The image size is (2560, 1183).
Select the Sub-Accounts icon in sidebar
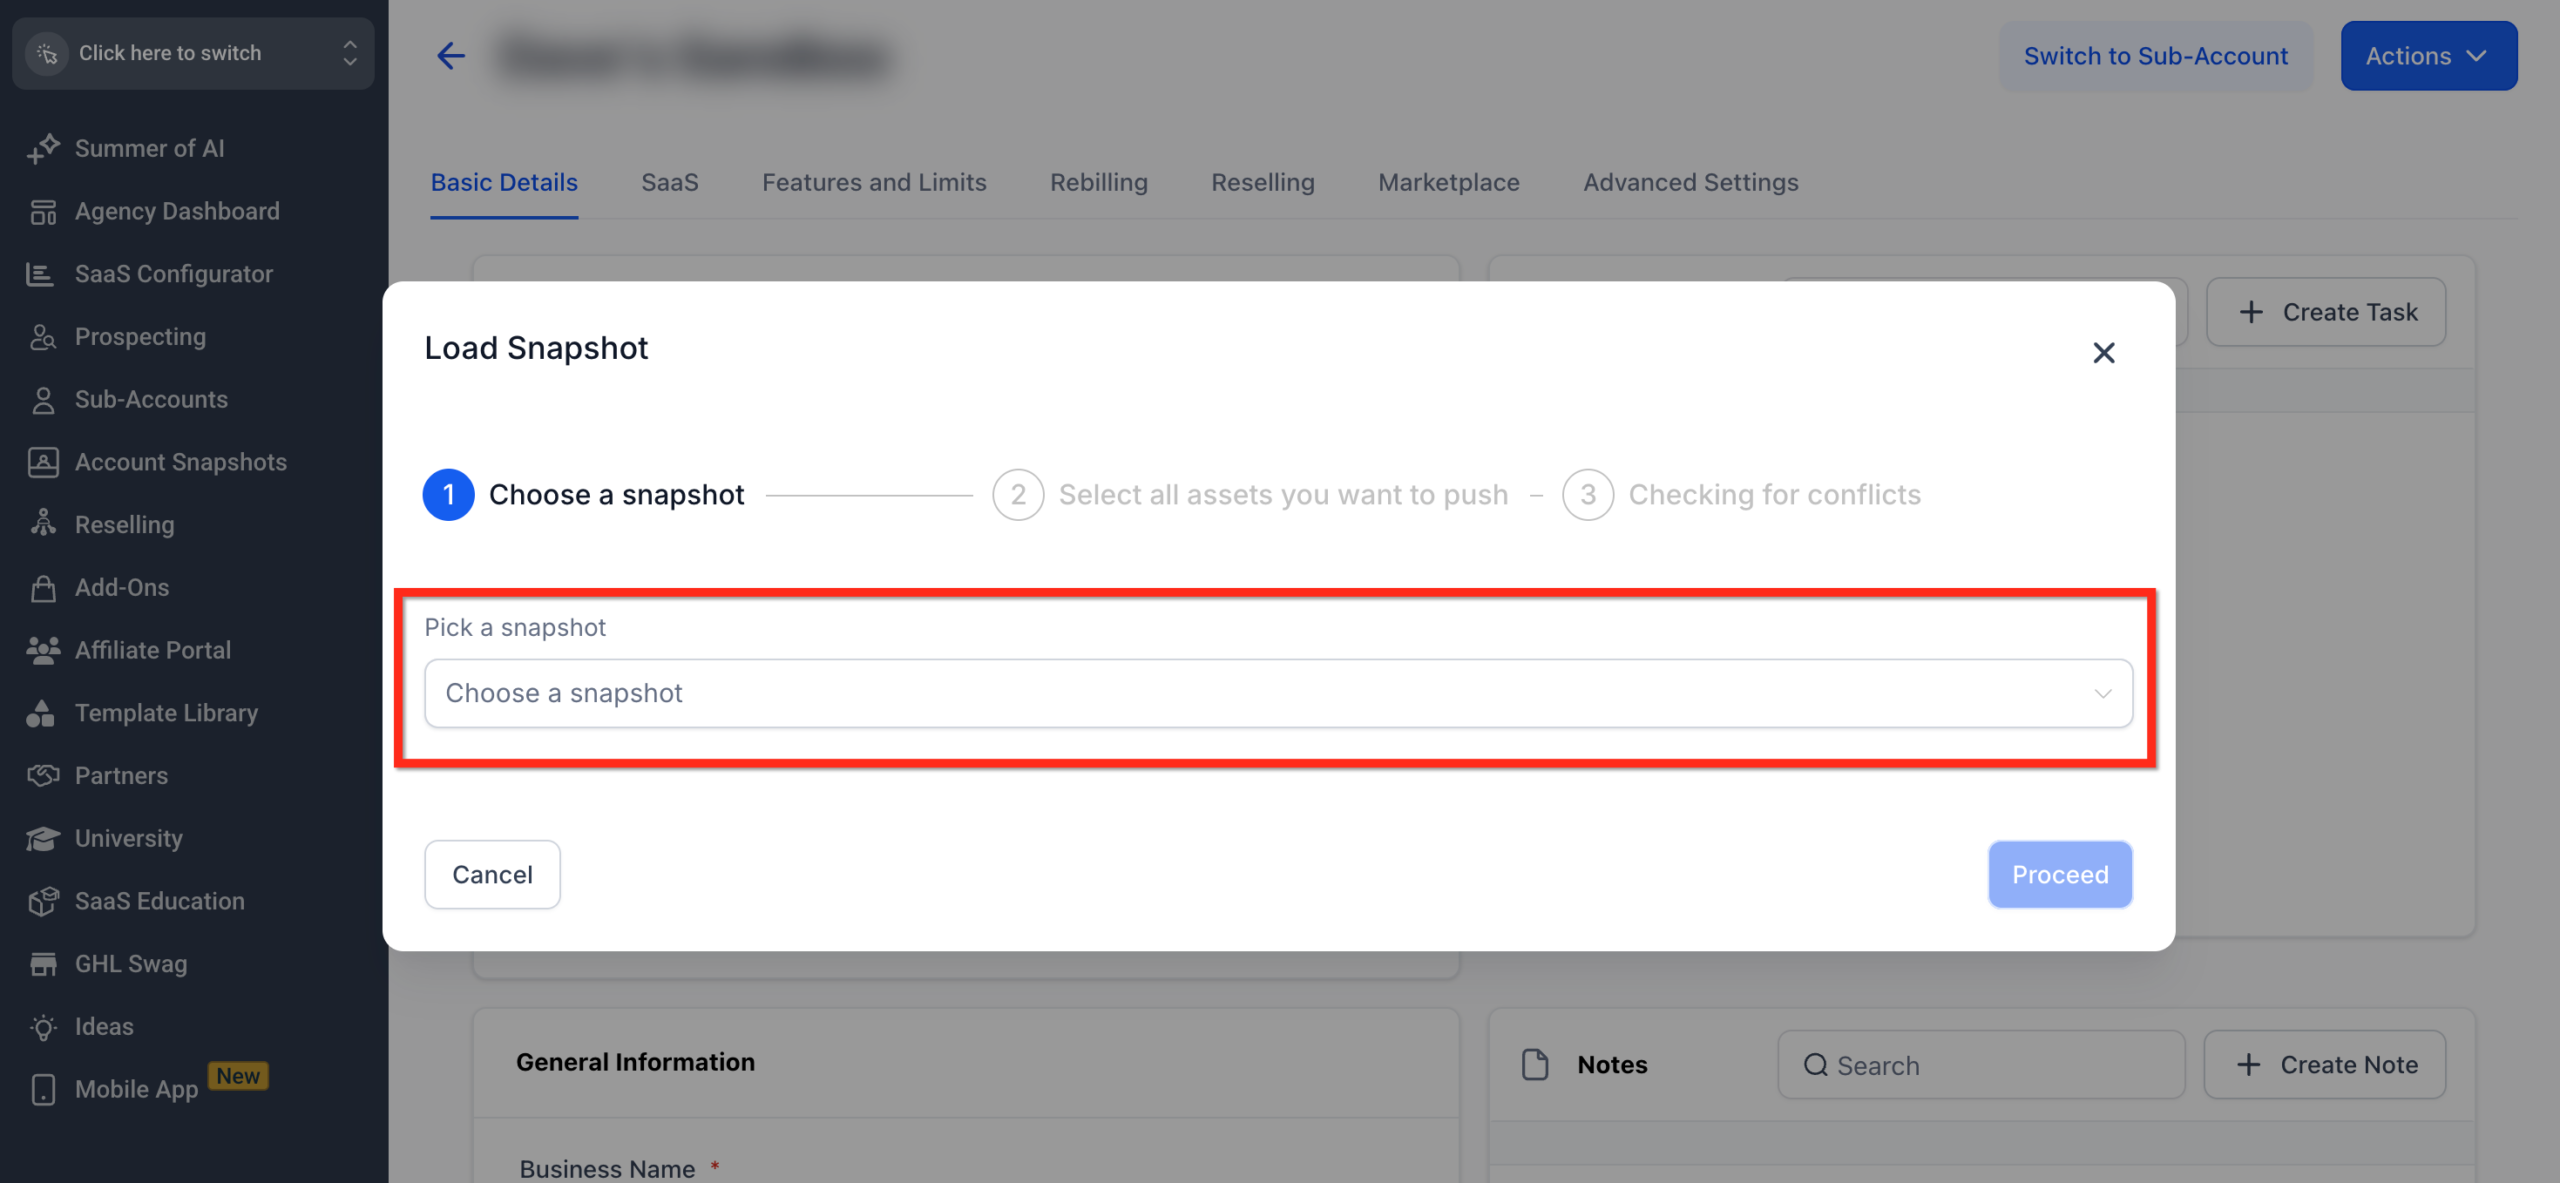point(42,399)
